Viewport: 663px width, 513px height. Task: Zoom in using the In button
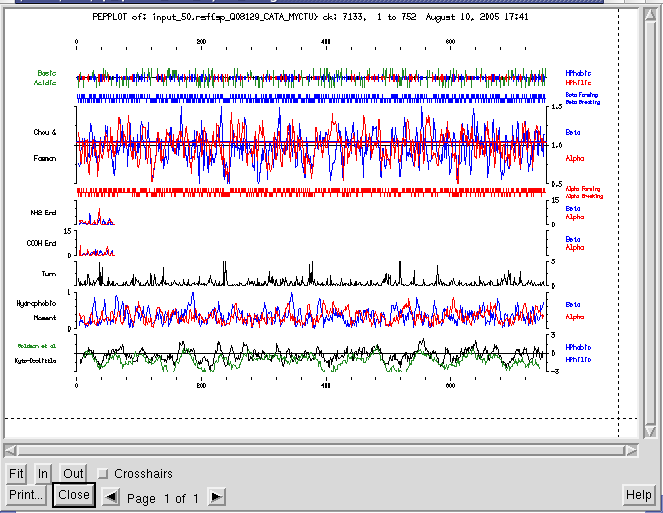tap(43, 473)
